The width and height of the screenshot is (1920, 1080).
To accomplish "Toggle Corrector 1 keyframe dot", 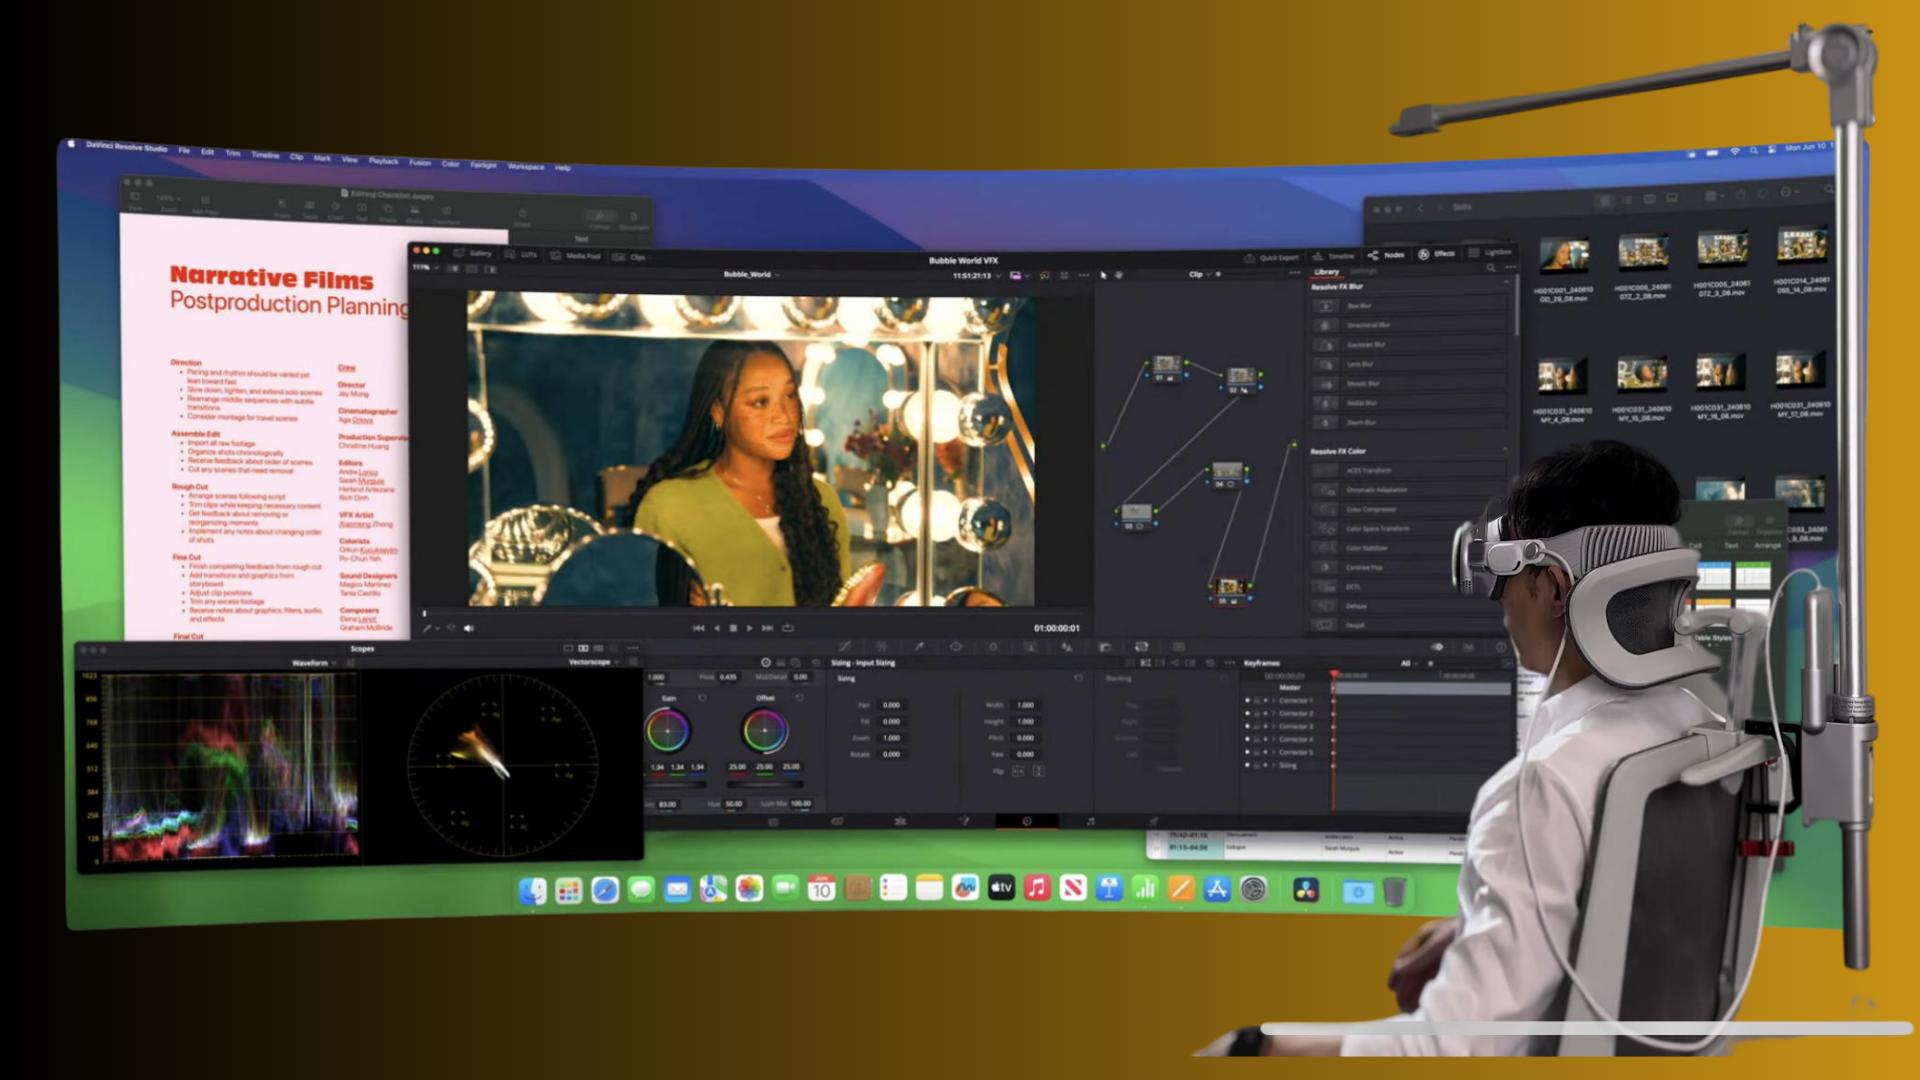I will pyautogui.click(x=1247, y=700).
